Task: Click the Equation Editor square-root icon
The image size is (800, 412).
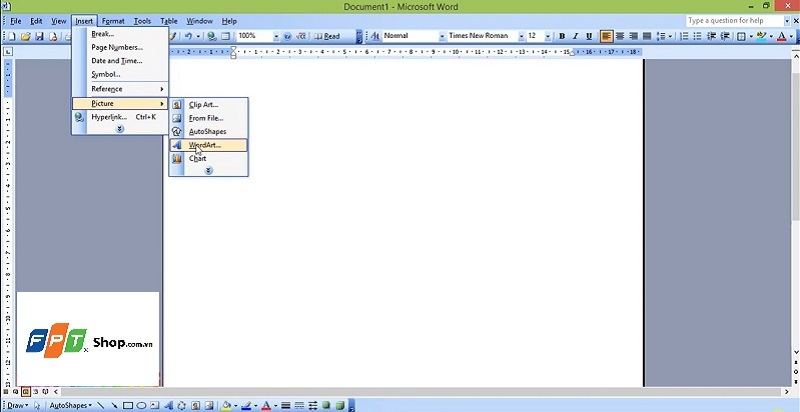Action: point(301,36)
